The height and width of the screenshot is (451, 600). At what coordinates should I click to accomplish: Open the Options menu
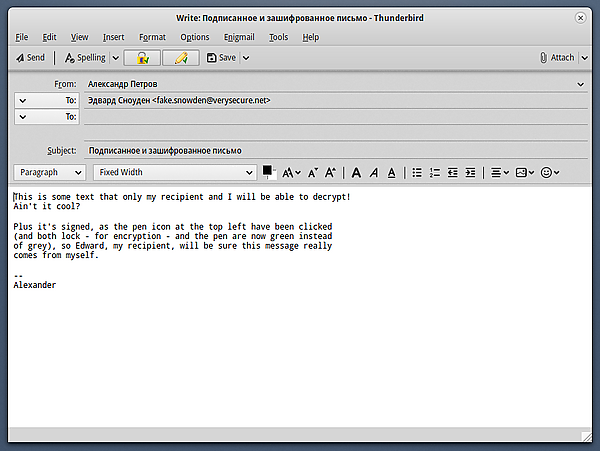click(195, 37)
